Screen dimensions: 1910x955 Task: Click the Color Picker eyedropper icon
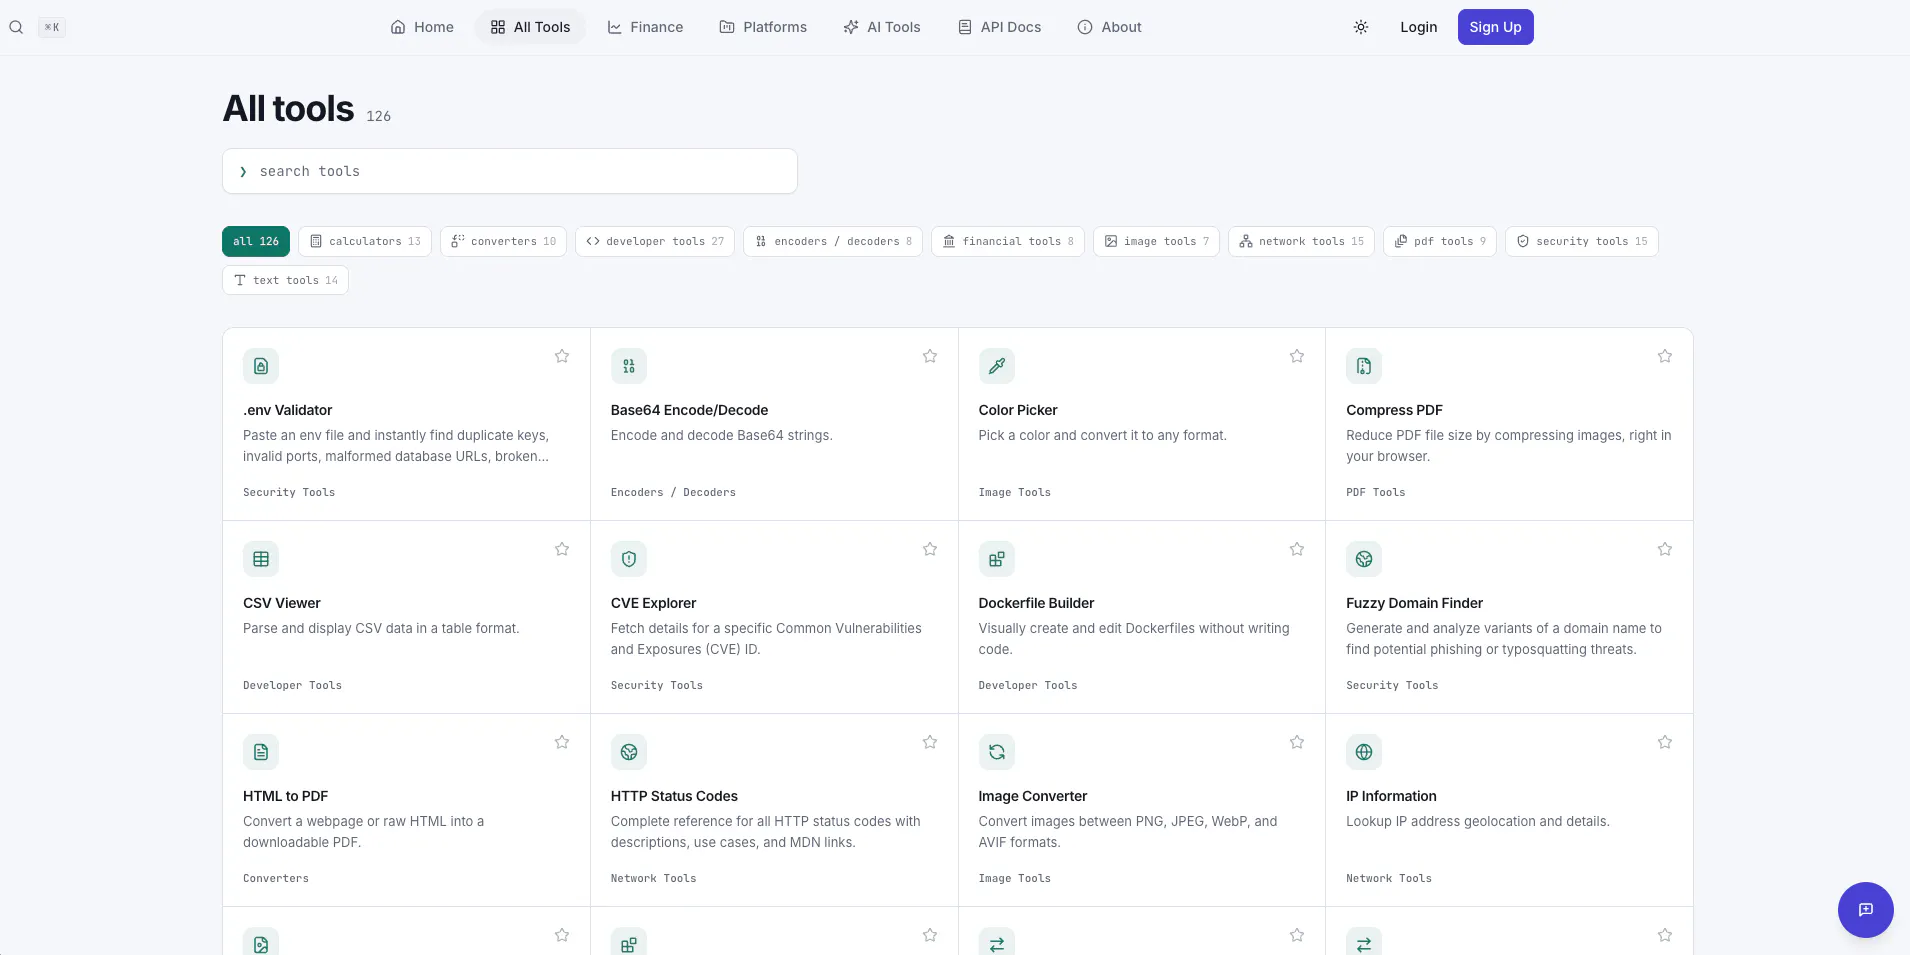click(997, 366)
